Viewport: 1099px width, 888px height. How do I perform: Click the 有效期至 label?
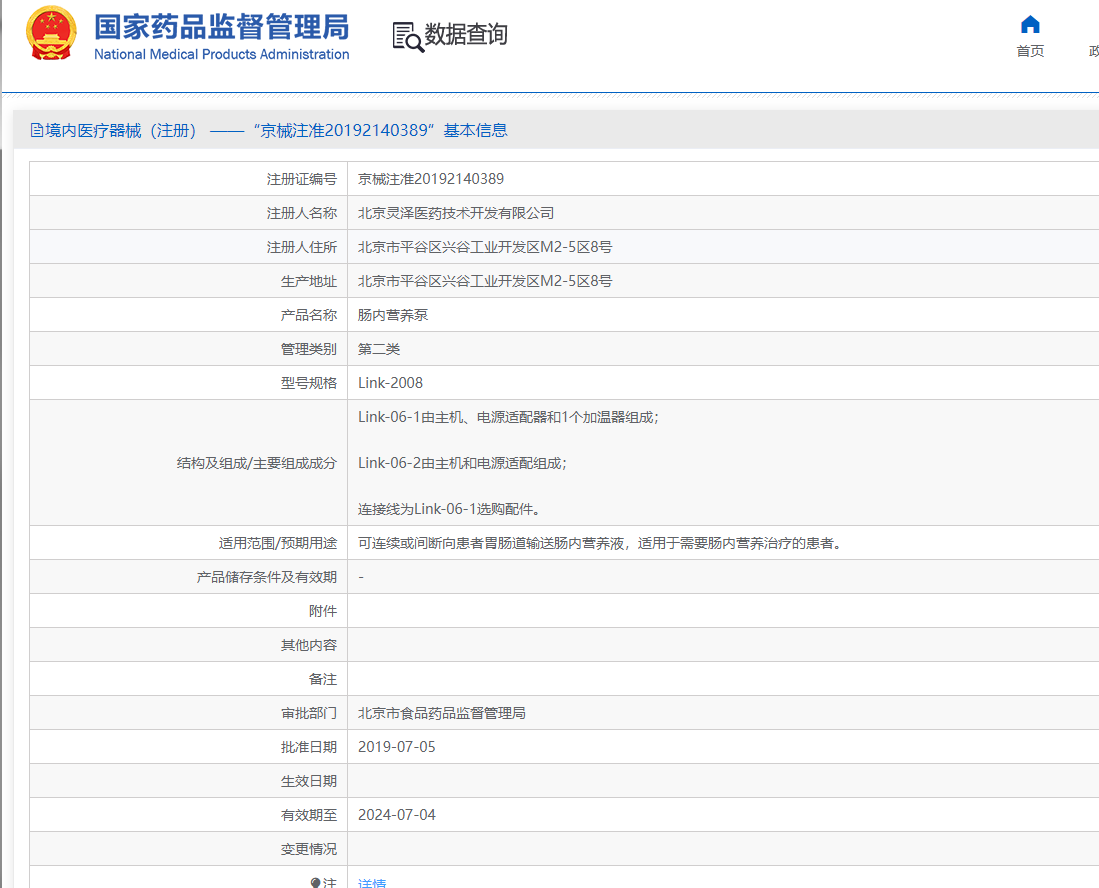(x=308, y=815)
